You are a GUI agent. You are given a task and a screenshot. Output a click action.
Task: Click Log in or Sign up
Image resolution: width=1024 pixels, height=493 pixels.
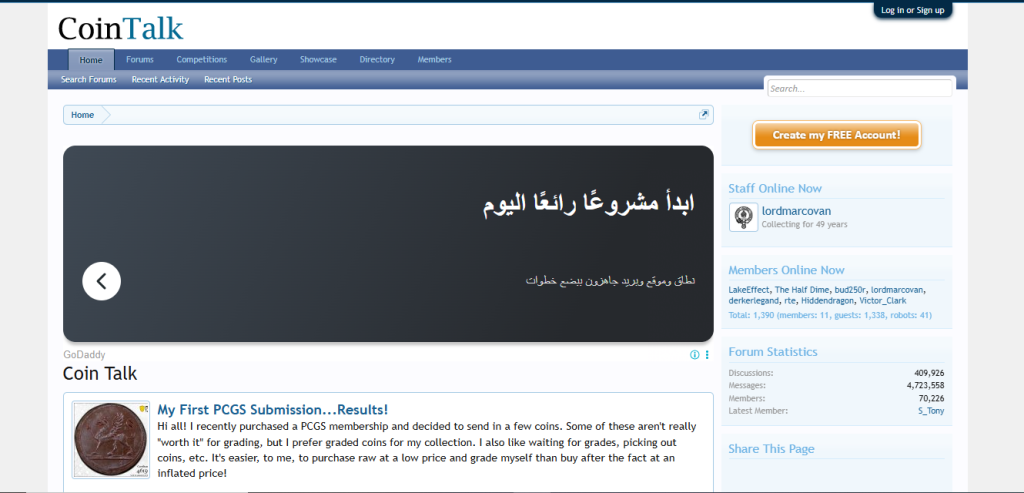912,10
